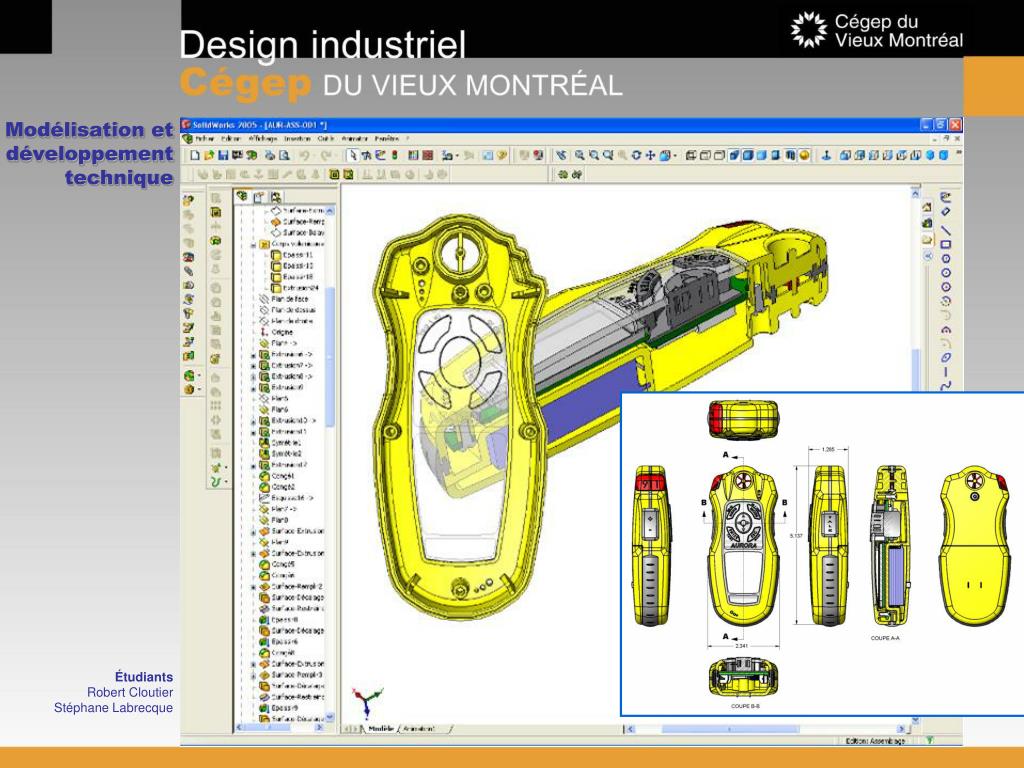Screen dimensions: 1024x768
Task: Activate the Select arrow cursor tool
Action: coord(353,155)
